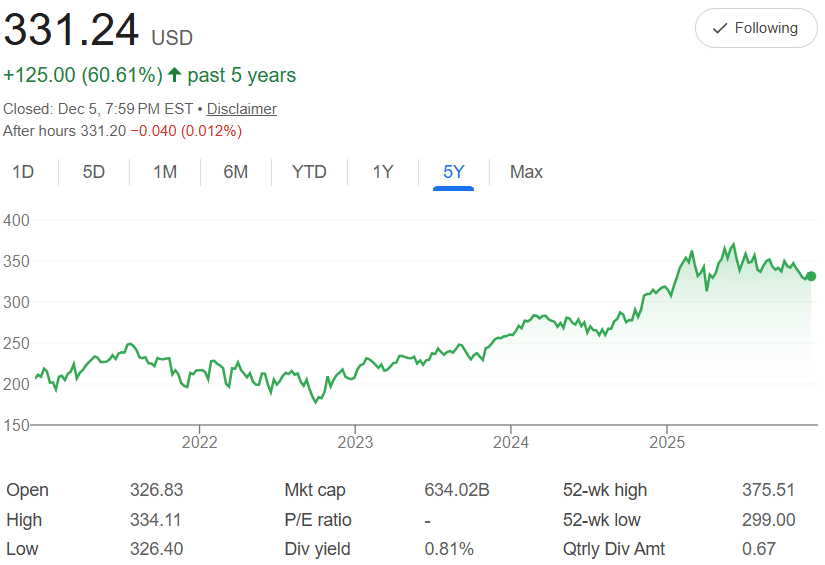Image resolution: width=825 pixels, height=565 pixels.
Task: Select the YTD range tab
Action: click(x=309, y=172)
